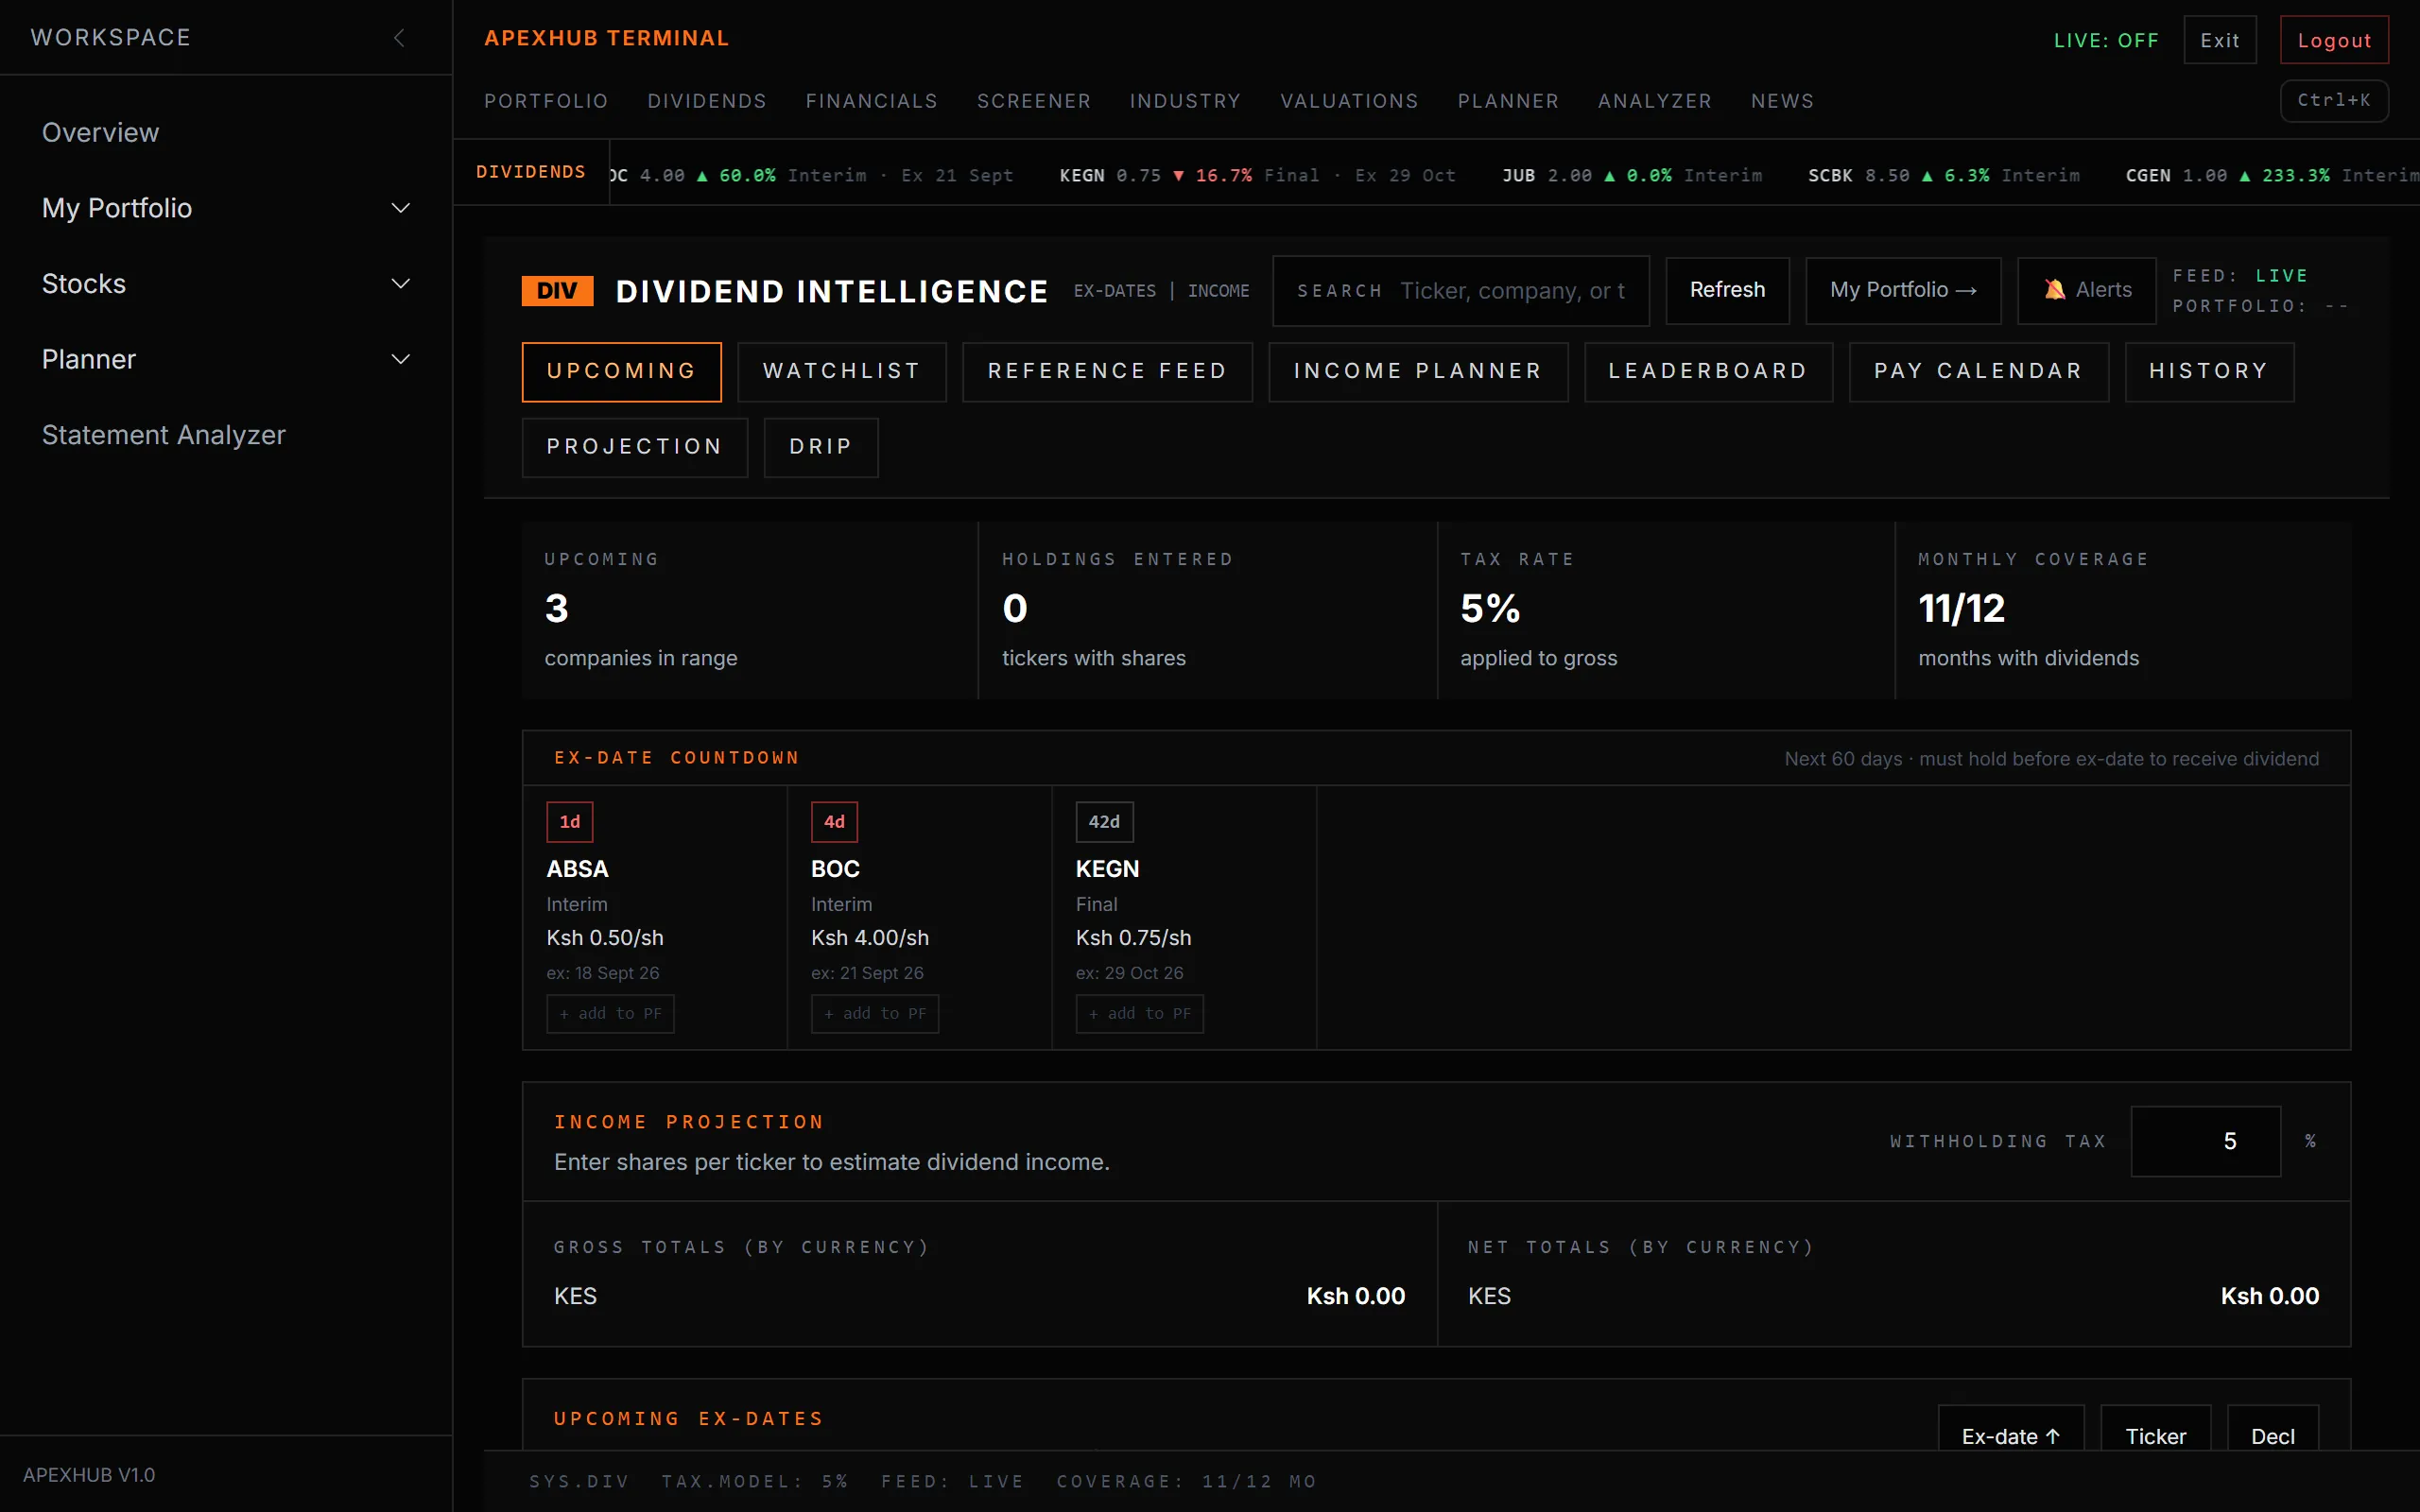Open the PORTFOLIO top navigation item
Viewport: 2420px width, 1512px height.
(546, 101)
